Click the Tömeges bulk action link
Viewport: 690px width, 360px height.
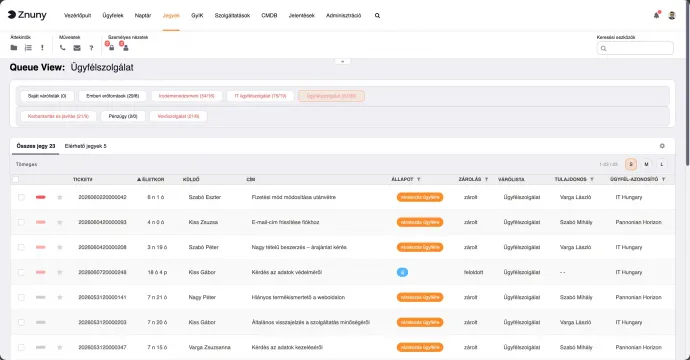pos(26,164)
